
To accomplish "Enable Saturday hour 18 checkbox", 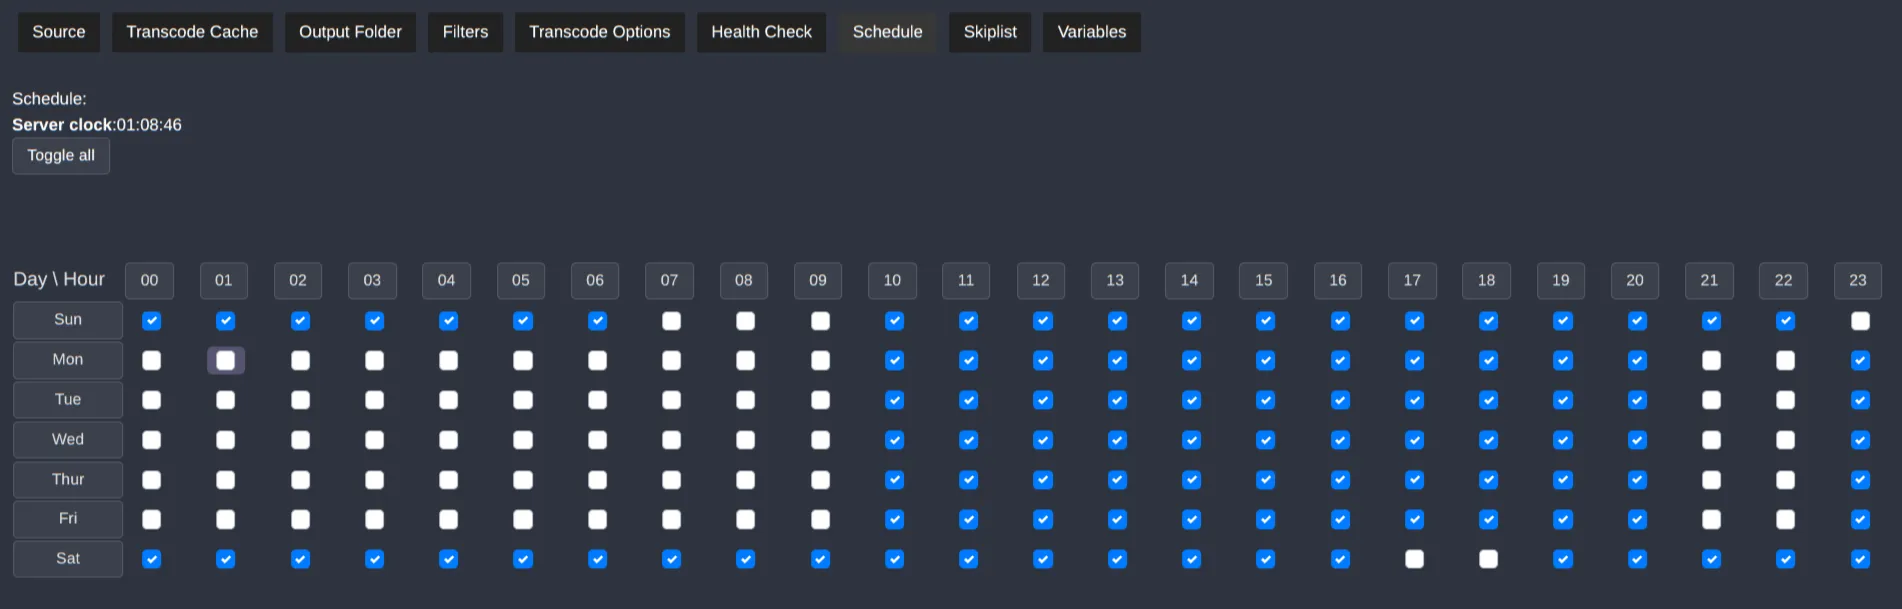I will pos(1489,559).
